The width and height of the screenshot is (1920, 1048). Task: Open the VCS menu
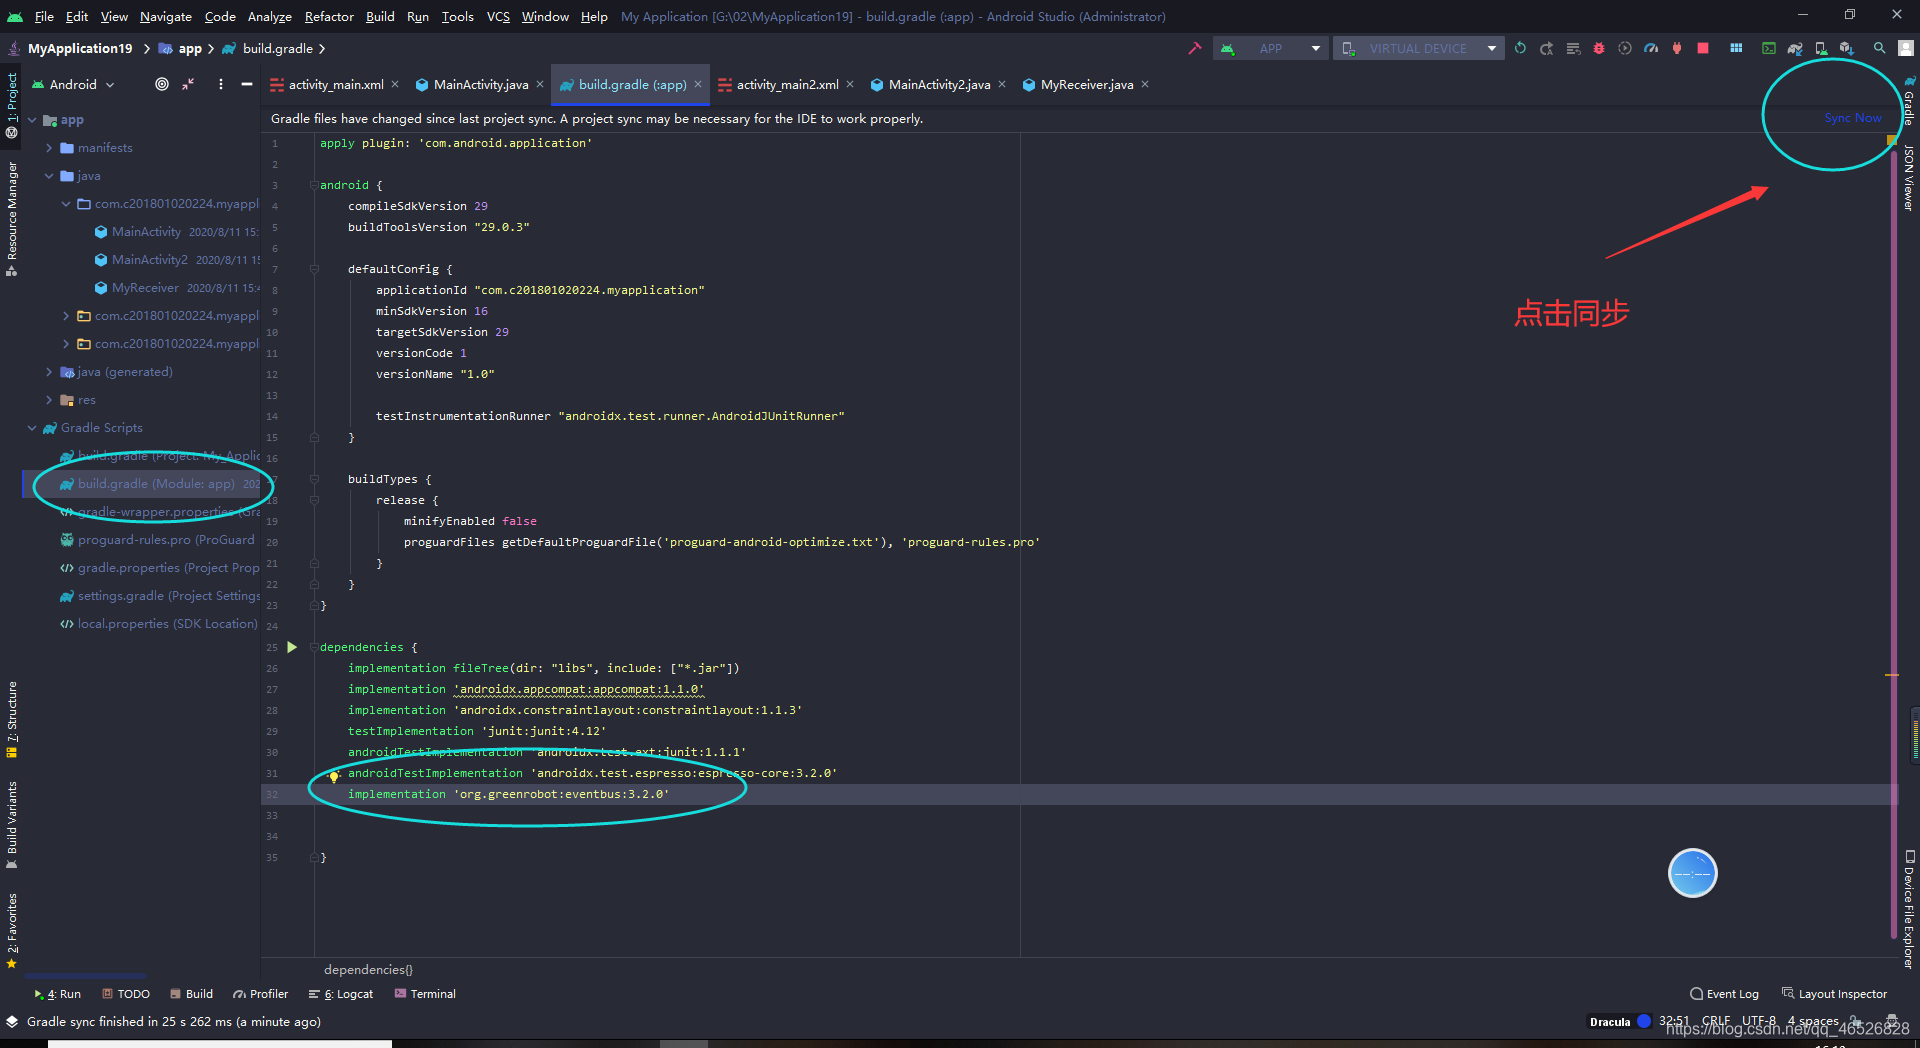point(498,16)
